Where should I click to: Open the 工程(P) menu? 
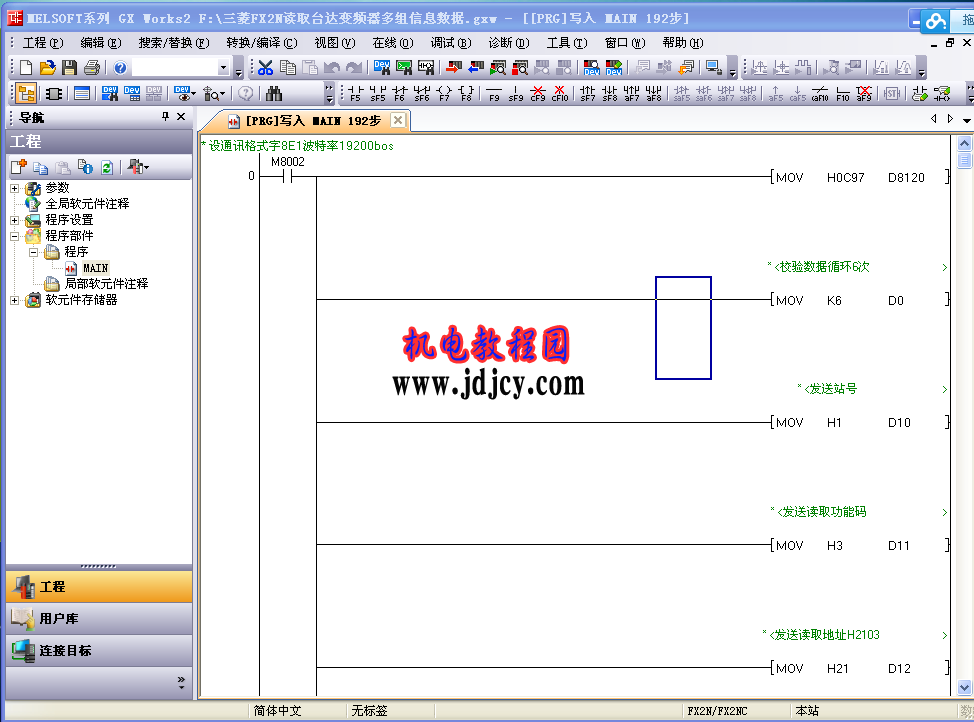43,43
